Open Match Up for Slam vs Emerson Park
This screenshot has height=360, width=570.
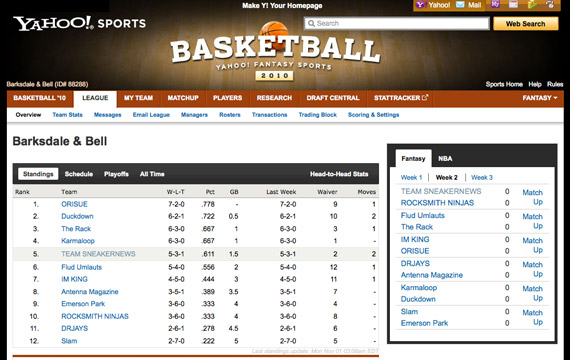click(x=533, y=317)
